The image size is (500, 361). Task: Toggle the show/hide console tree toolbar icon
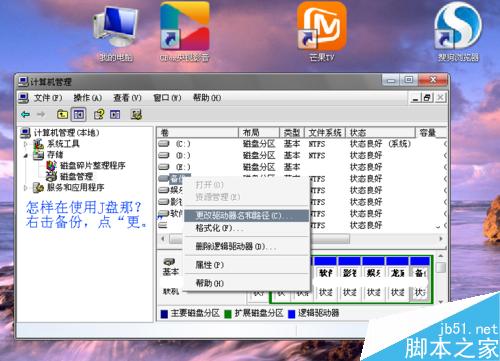click(79, 115)
